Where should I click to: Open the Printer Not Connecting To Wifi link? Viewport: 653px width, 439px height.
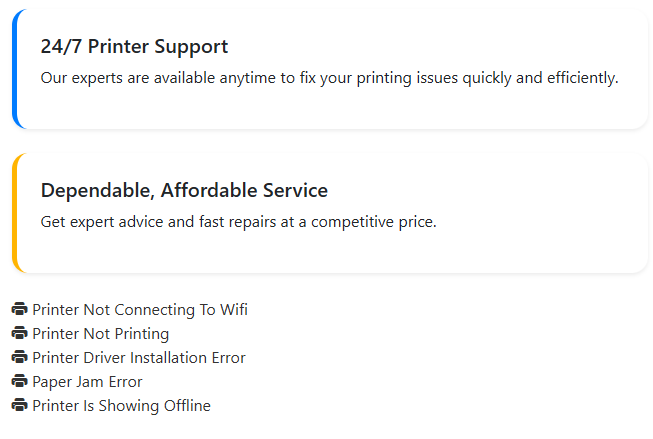coord(139,310)
